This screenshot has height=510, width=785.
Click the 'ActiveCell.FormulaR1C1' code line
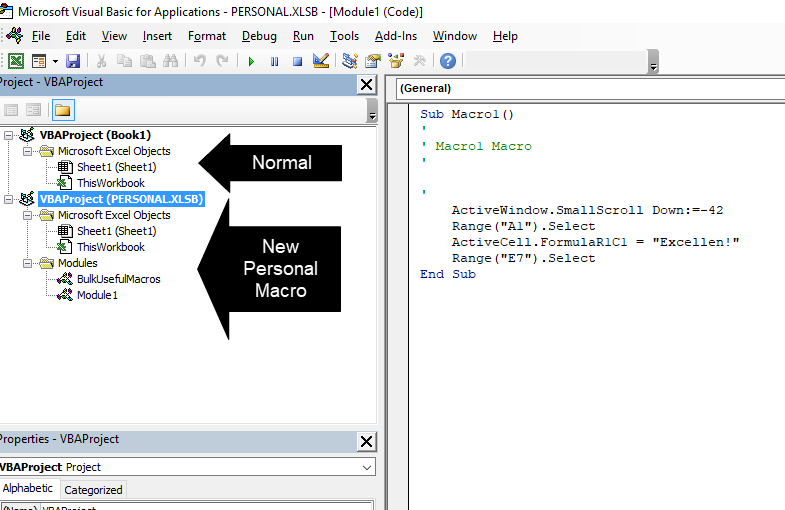point(595,242)
